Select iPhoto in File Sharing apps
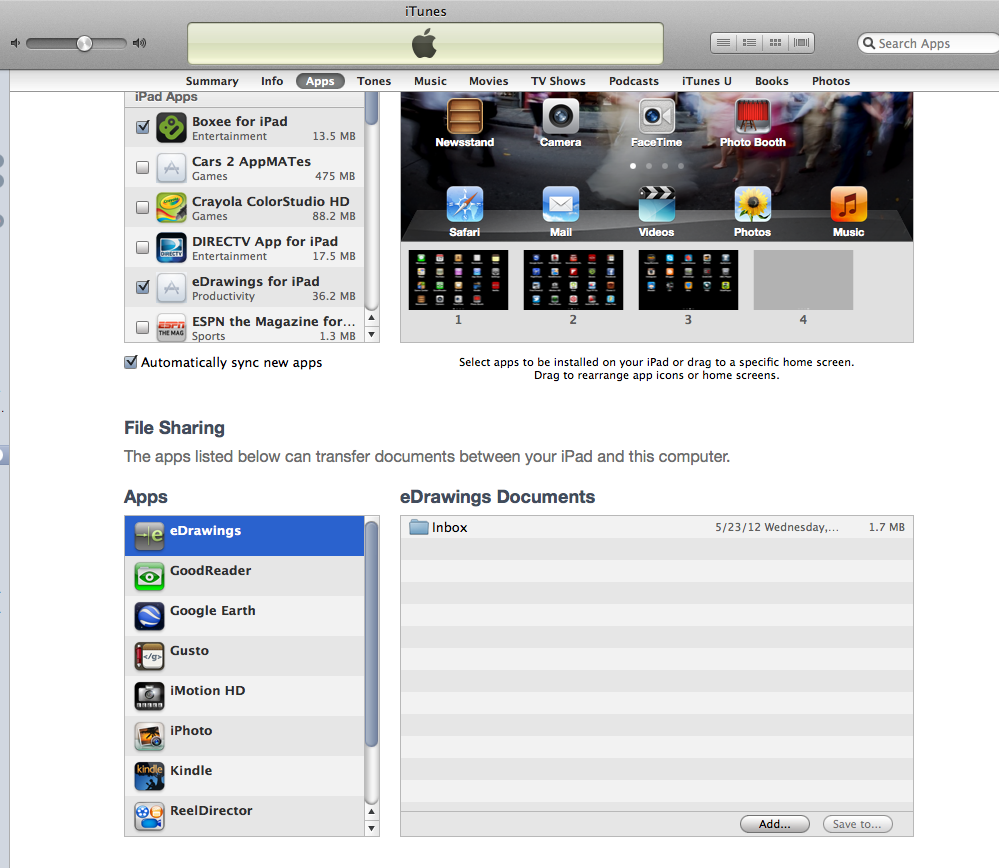Screen dimensions: 999x868 [244, 736]
